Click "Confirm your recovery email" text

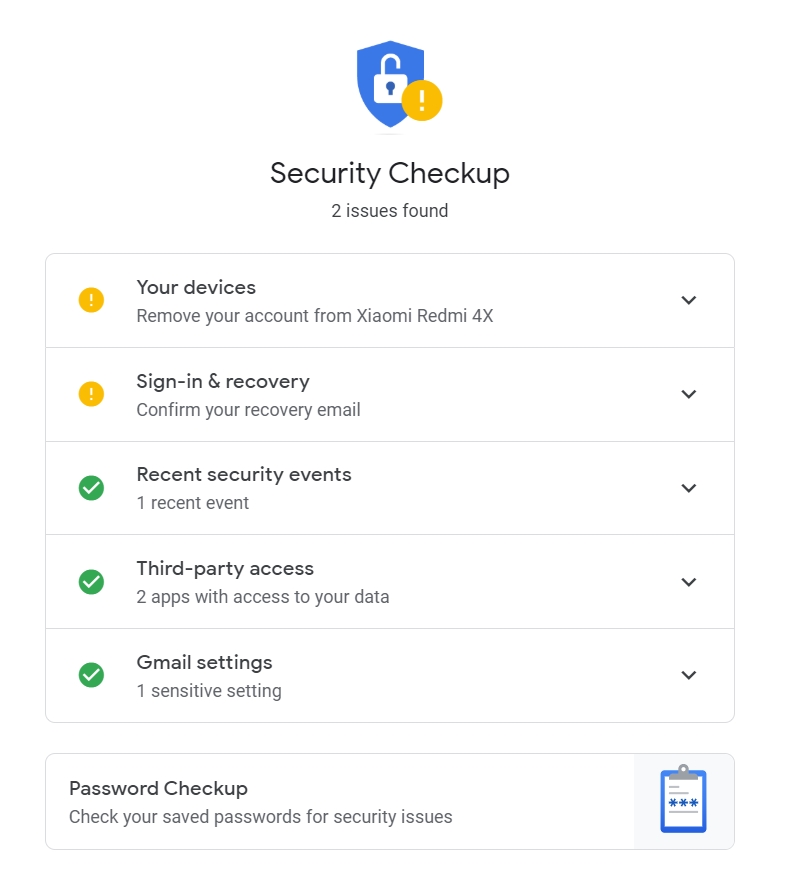pos(248,410)
